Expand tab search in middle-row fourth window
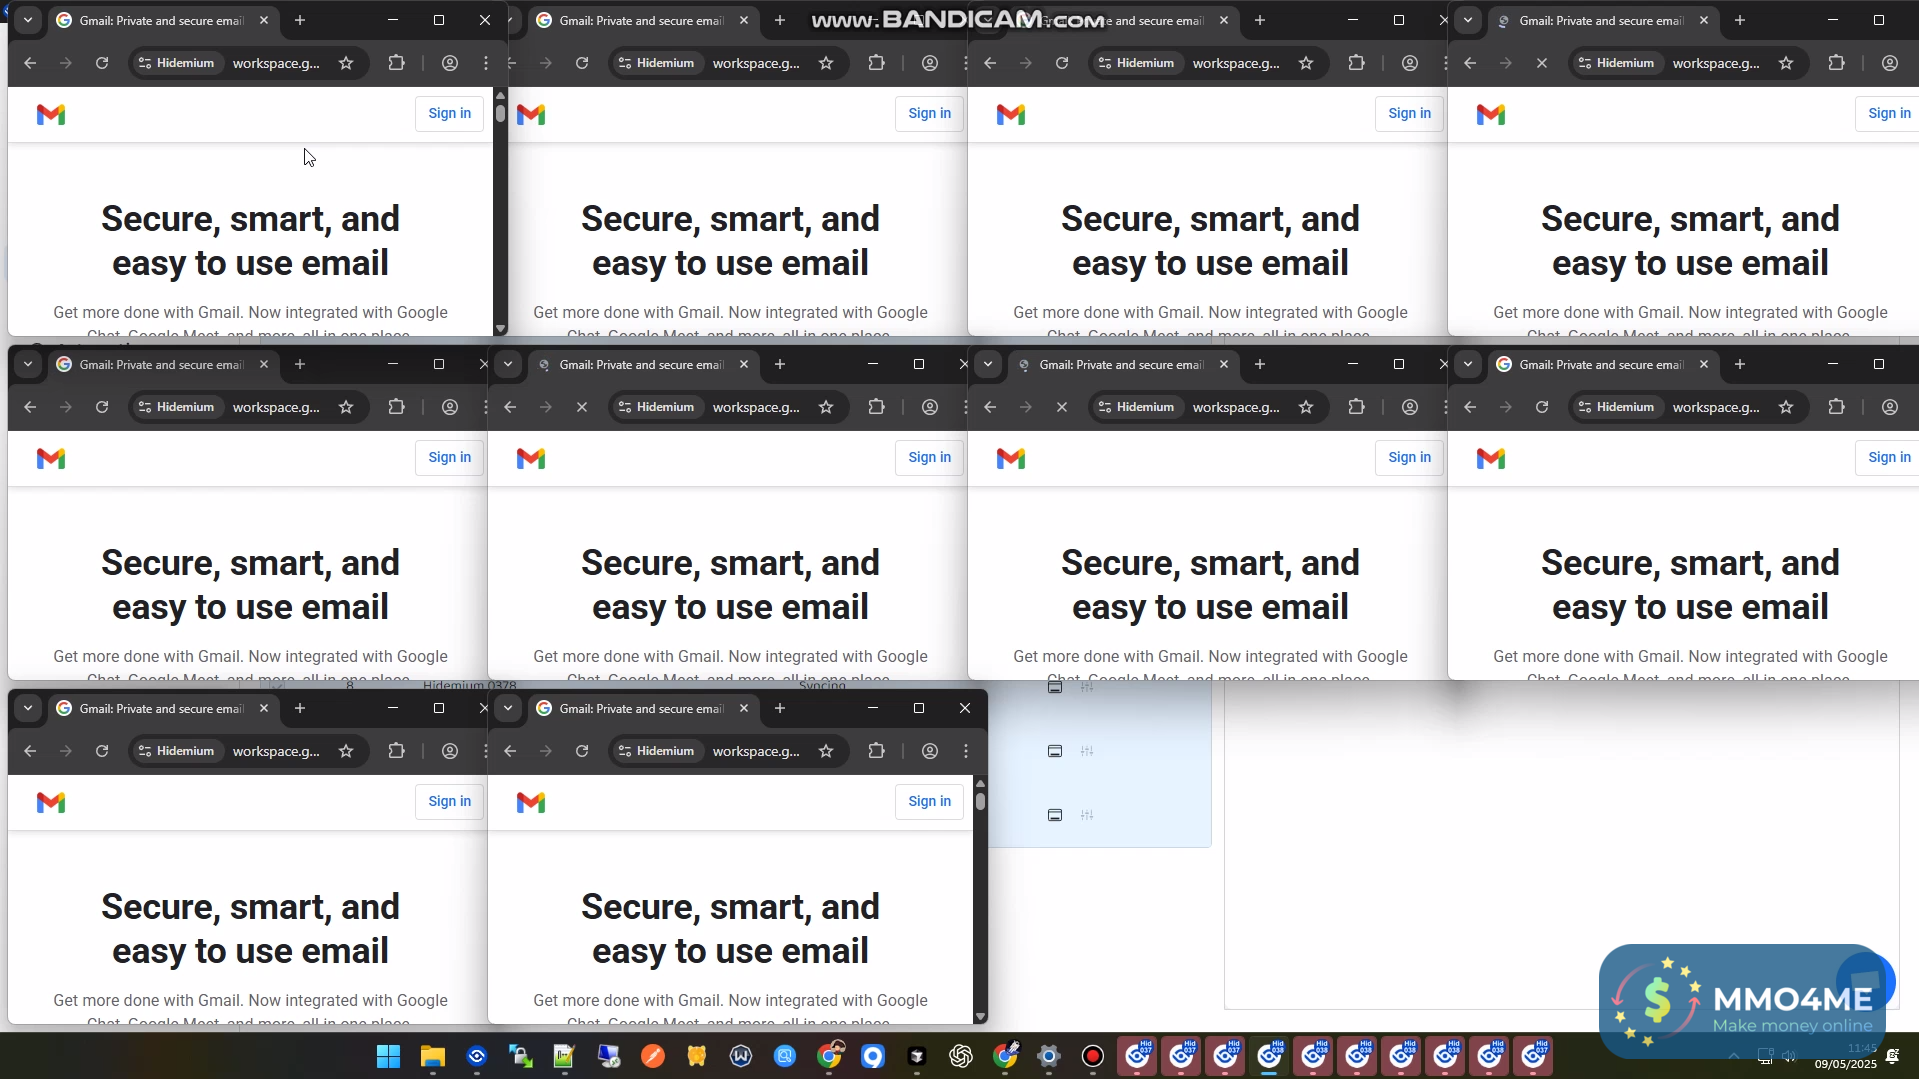Viewport: 1919px width, 1079px height. pyautogui.click(x=1468, y=364)
